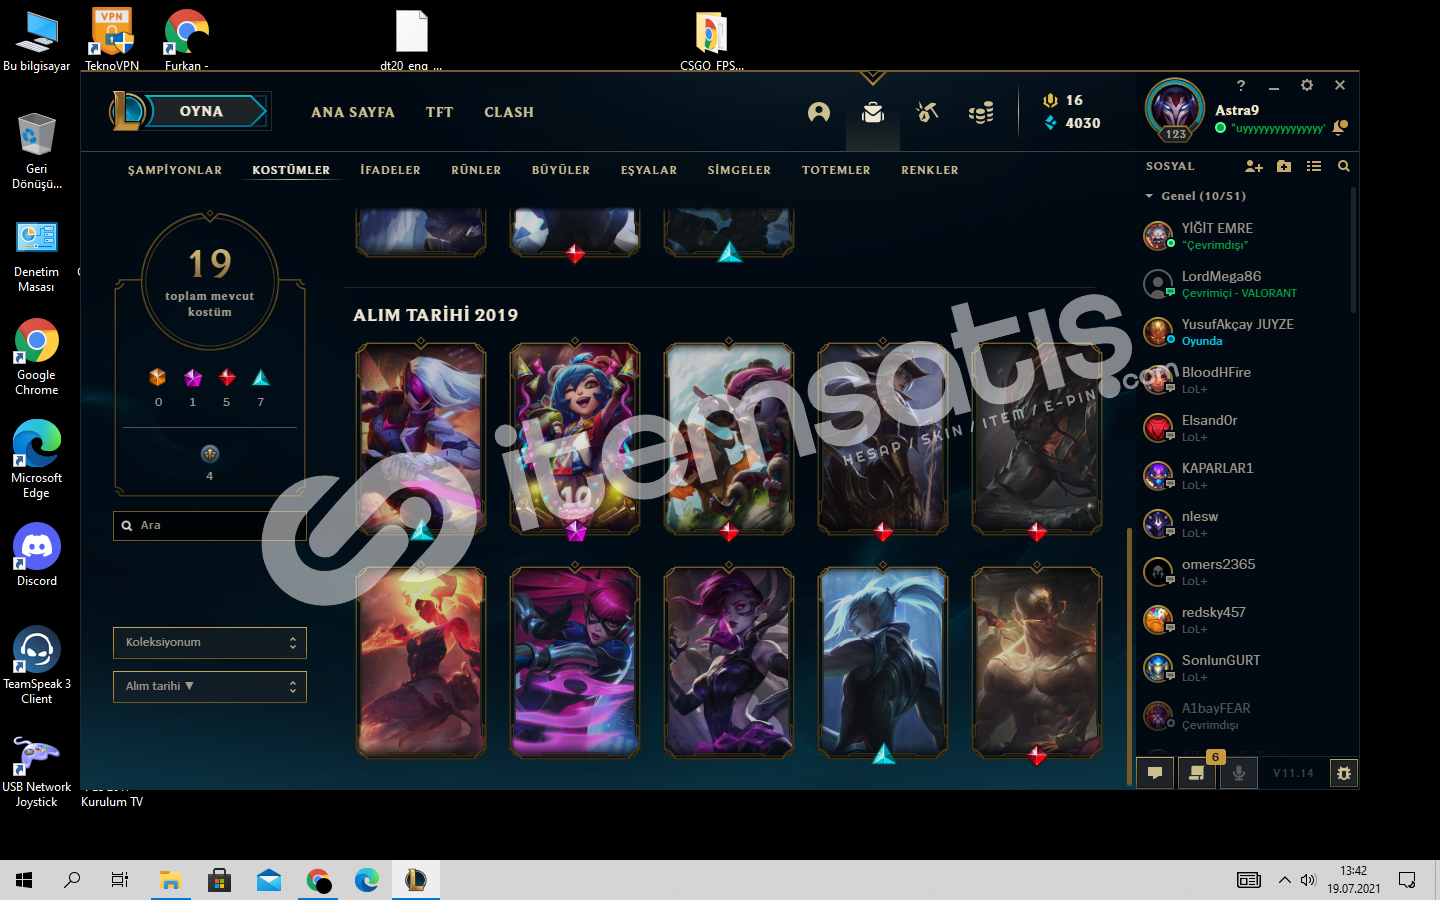Open the notifications bell icon
This screenshot has height=900, width=1440.
click(x=1340, y=128)
